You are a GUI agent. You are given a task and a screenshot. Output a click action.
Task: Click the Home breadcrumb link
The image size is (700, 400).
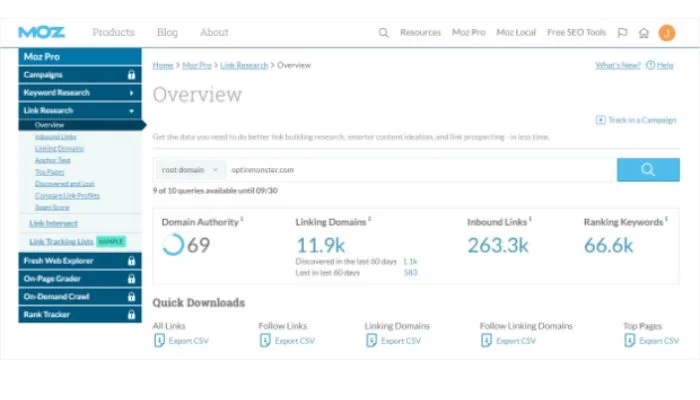coord(162,65)
